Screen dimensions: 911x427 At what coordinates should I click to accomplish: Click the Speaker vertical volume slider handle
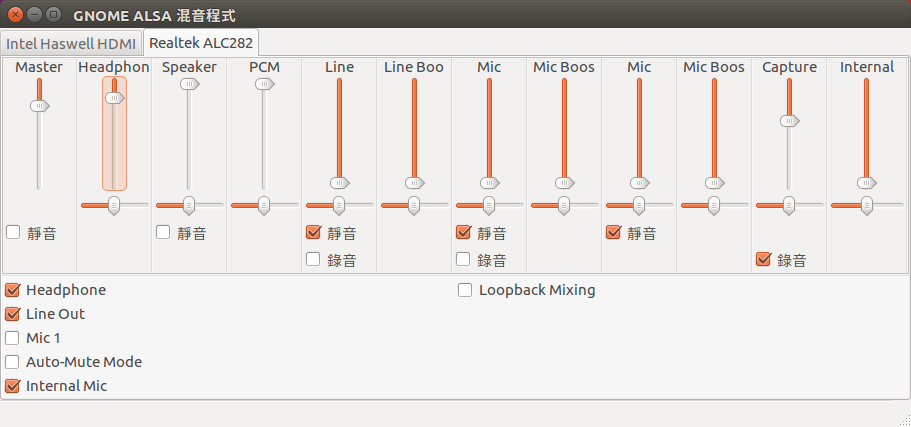189,84
